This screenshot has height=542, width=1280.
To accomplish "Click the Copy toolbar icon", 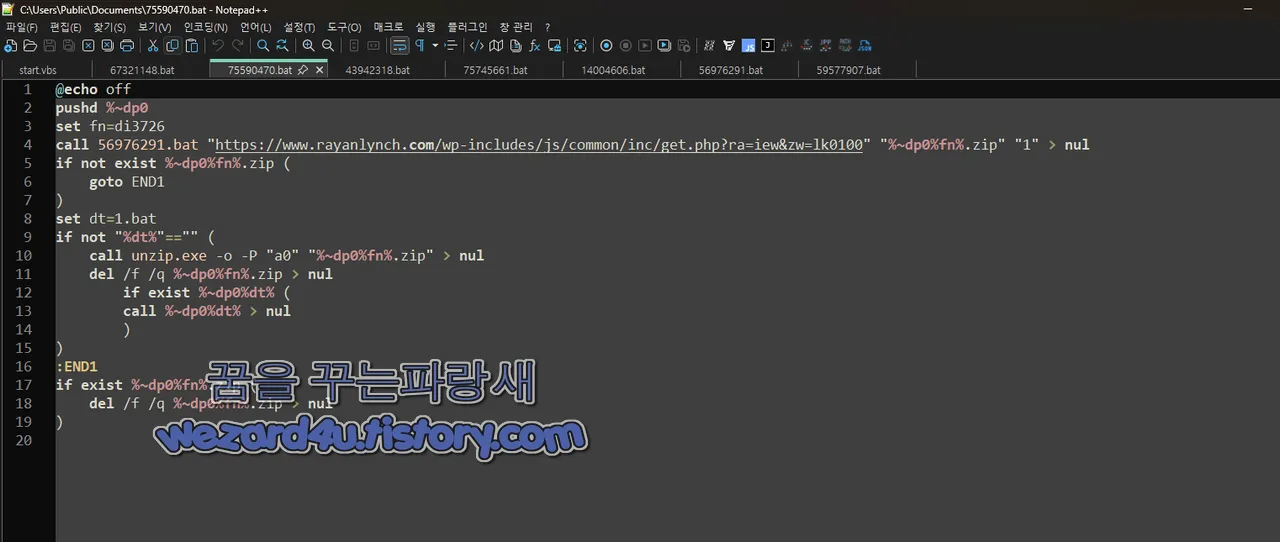I will [x=172, y=46].
